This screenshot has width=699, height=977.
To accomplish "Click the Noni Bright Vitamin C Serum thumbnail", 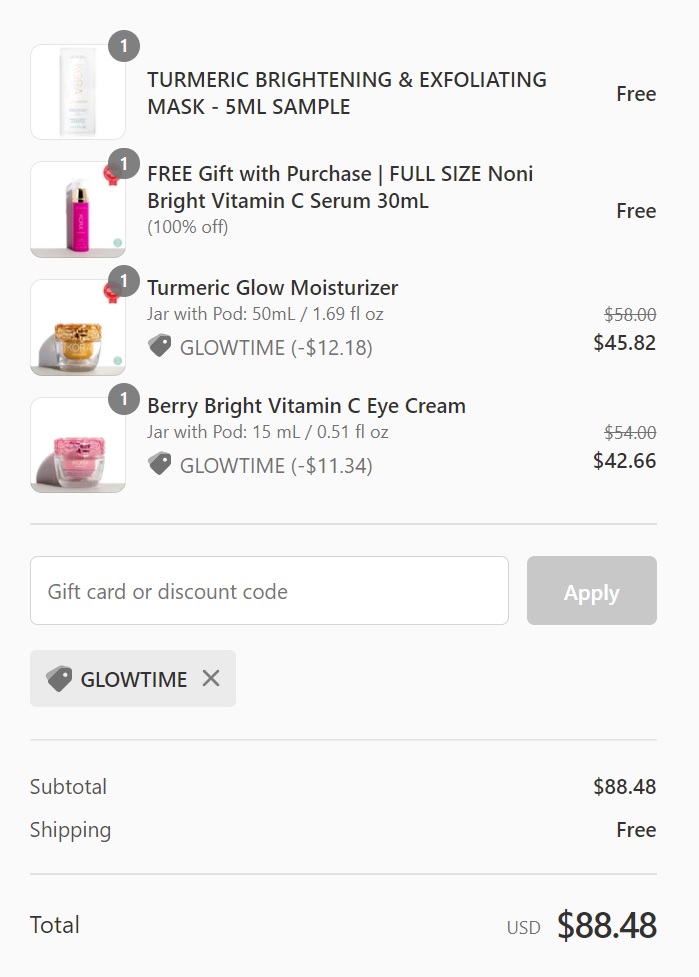I will [78, 210].
